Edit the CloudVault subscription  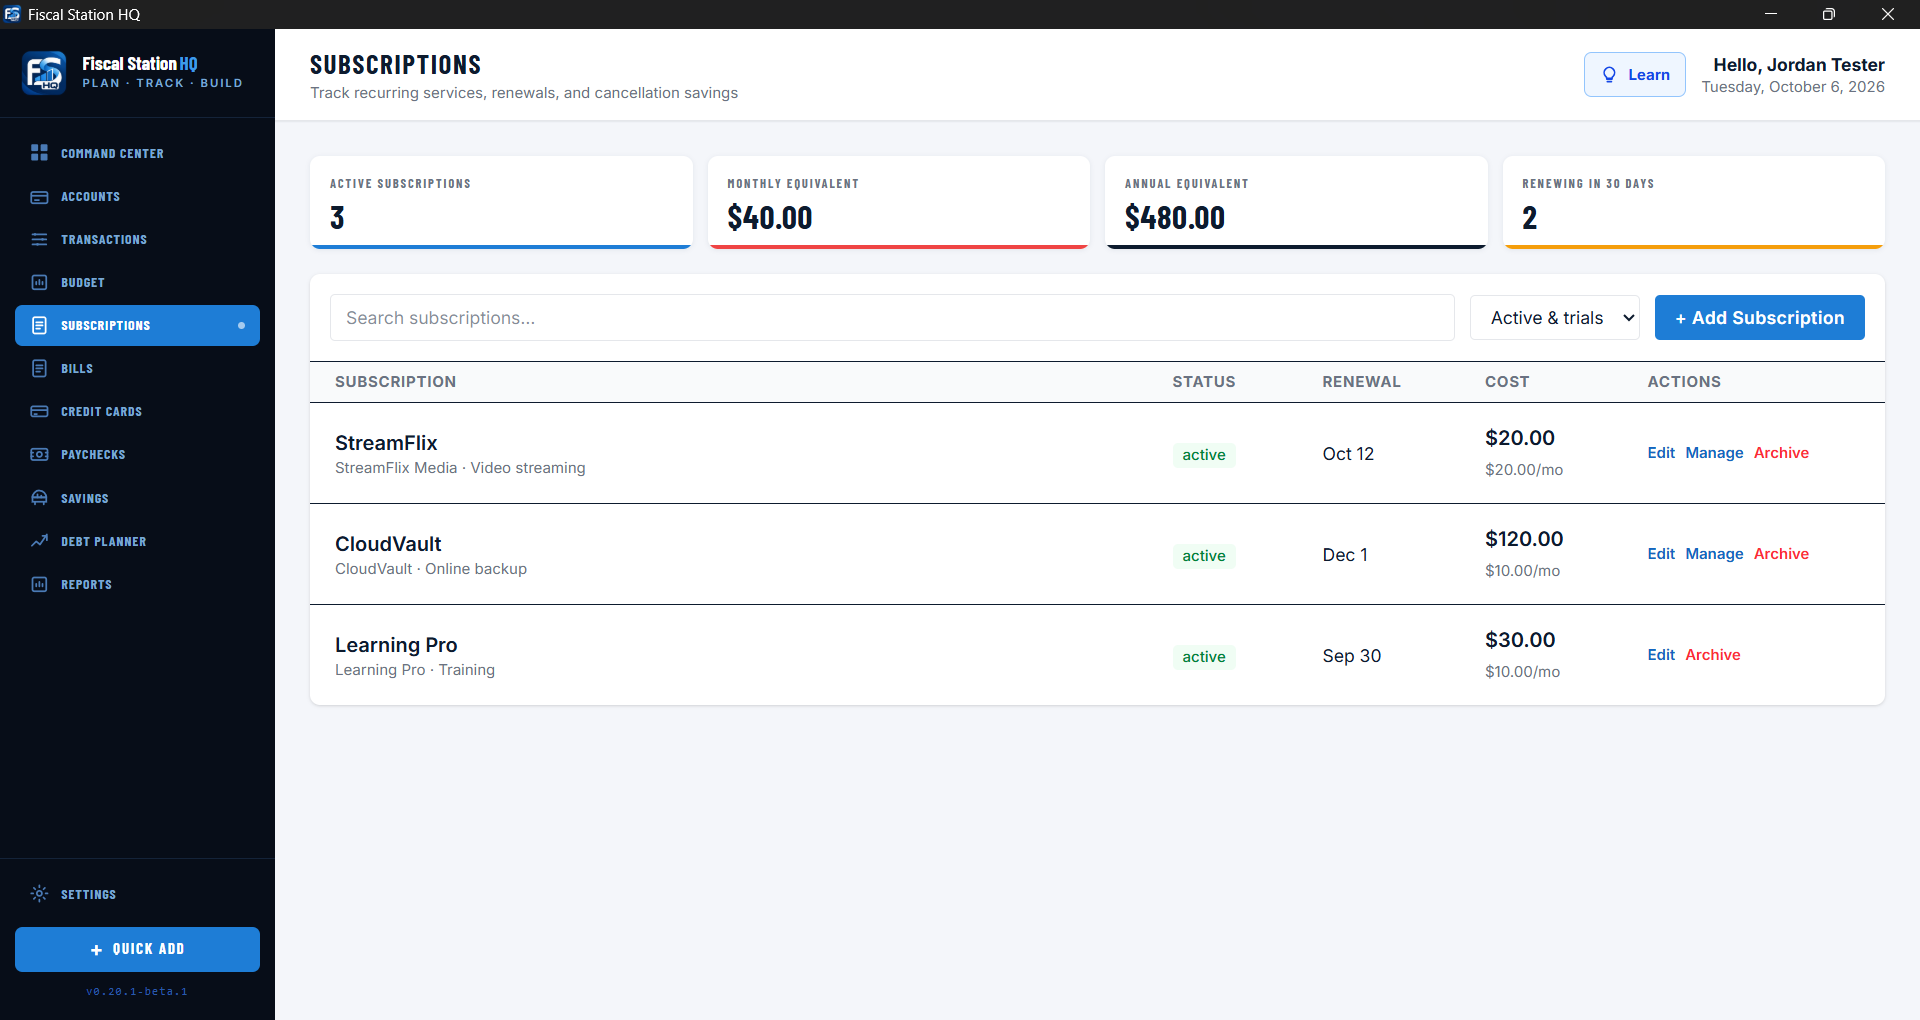(1660, 554)
